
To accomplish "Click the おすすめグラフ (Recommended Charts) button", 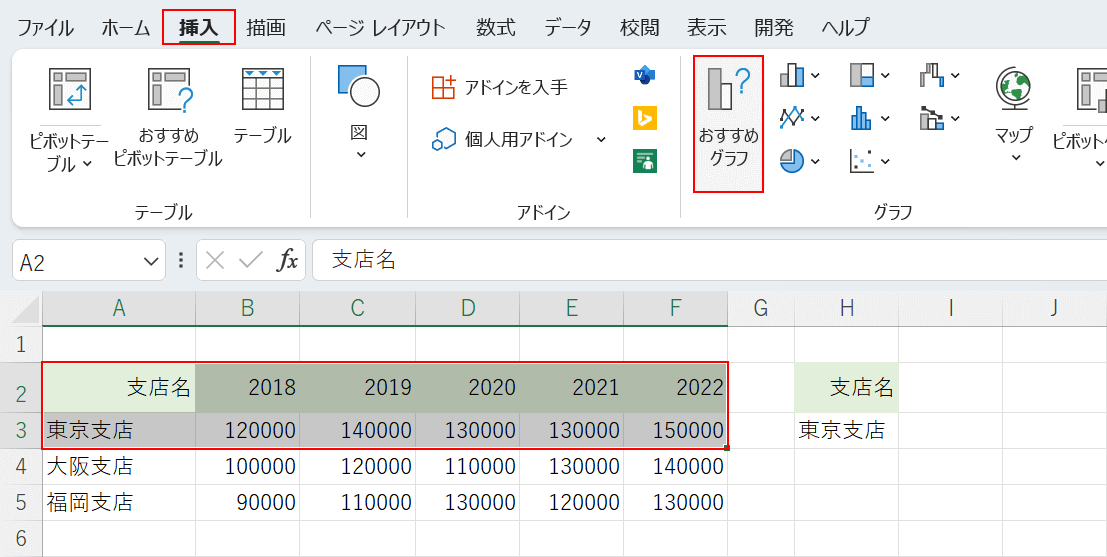I will pyautogui.click(x=728, y=123).
